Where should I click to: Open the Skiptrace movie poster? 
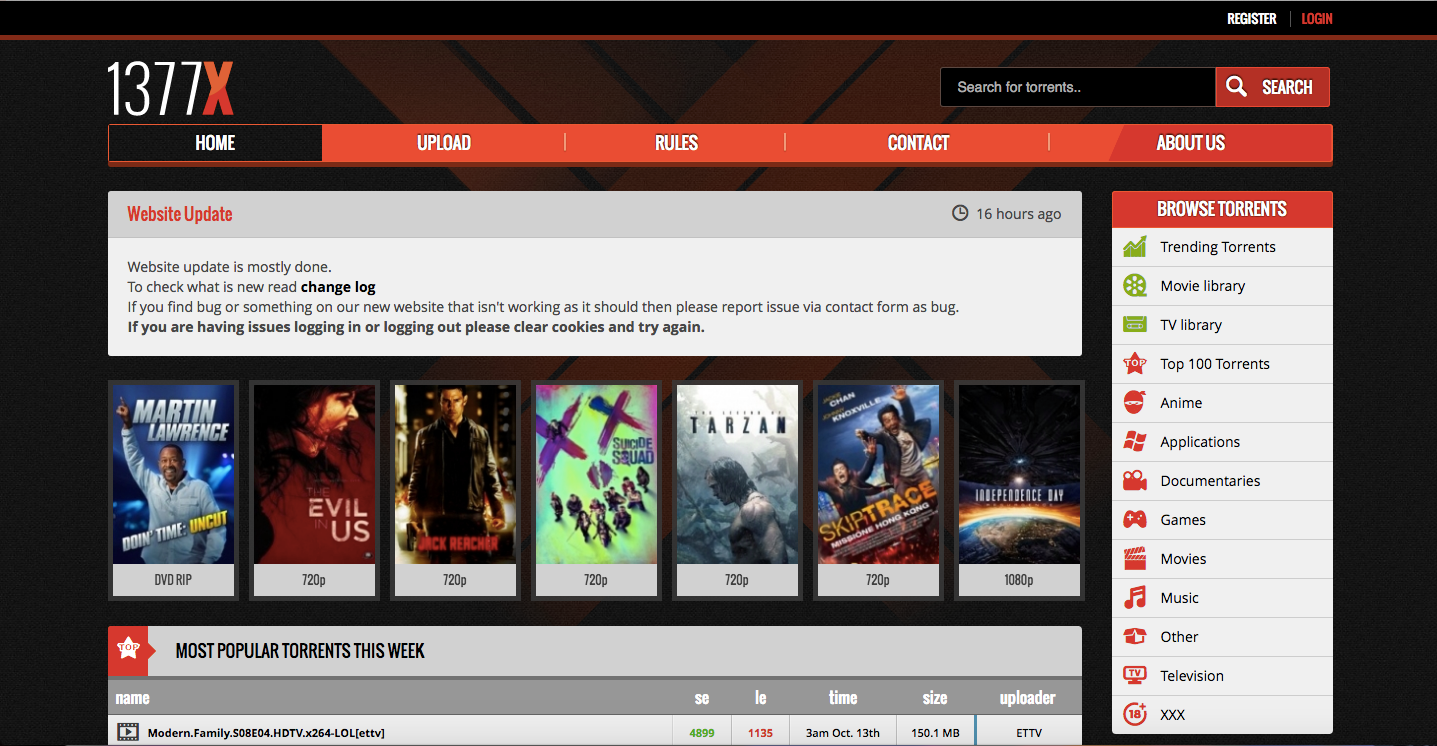878,475
